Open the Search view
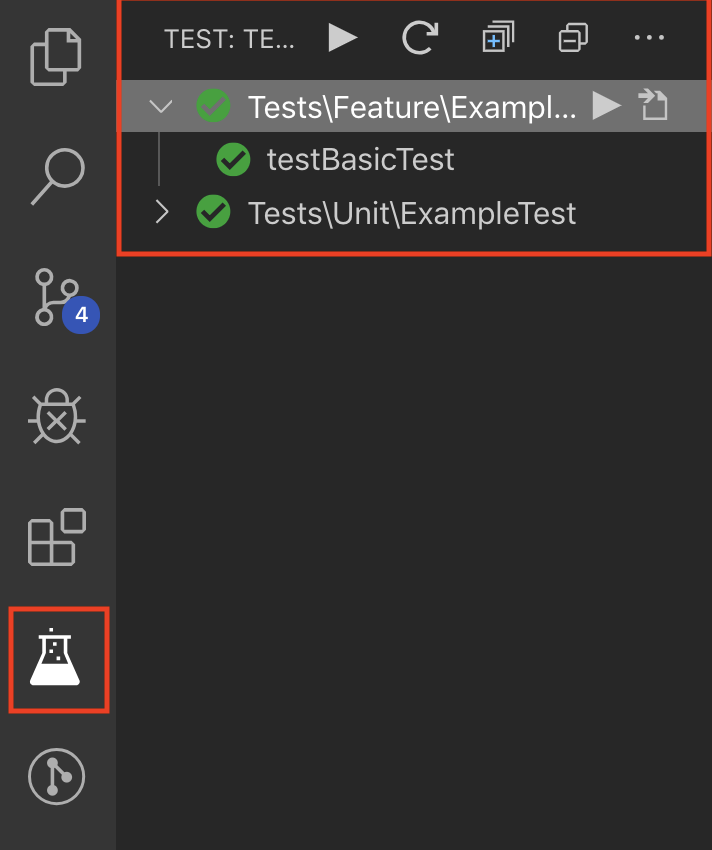 (57, 177)
